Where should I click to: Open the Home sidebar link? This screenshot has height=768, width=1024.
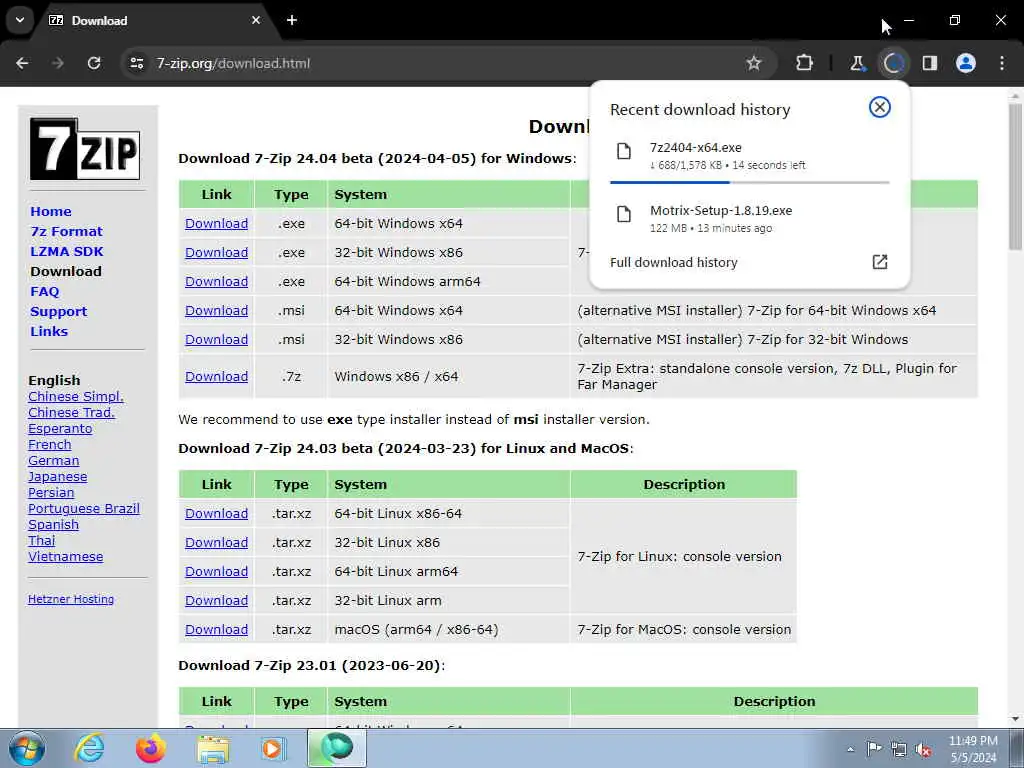point(51,212)
